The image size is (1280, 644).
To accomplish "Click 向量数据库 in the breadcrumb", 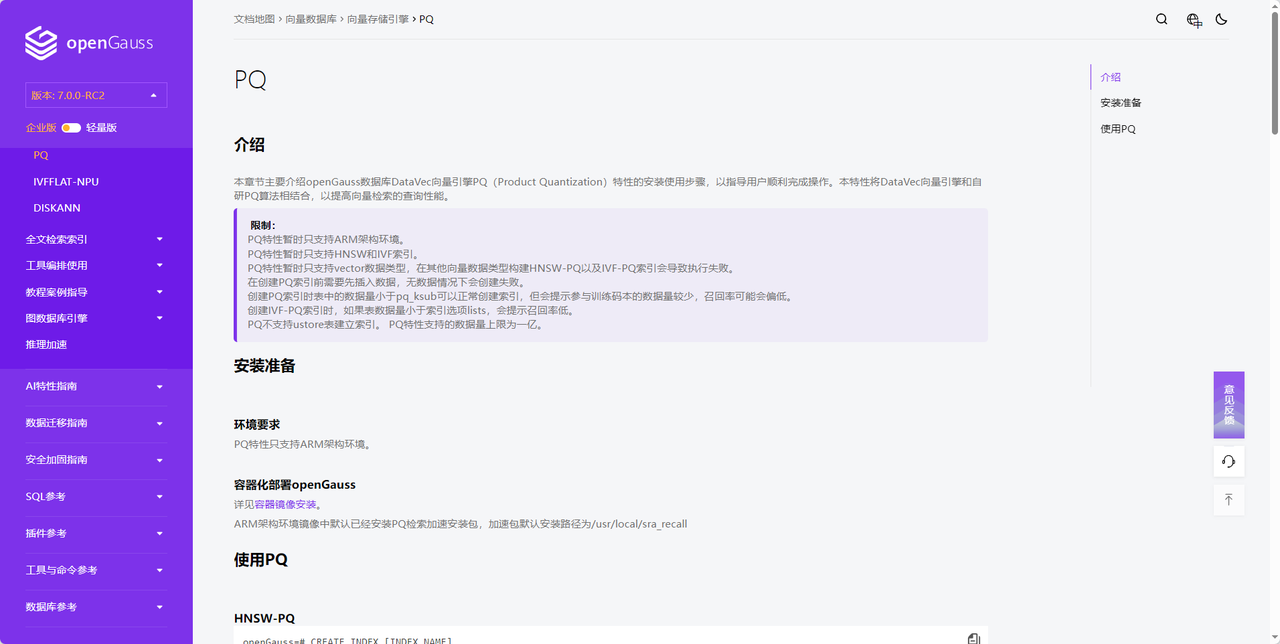I will pyautogui.click(x=311, y=19).
